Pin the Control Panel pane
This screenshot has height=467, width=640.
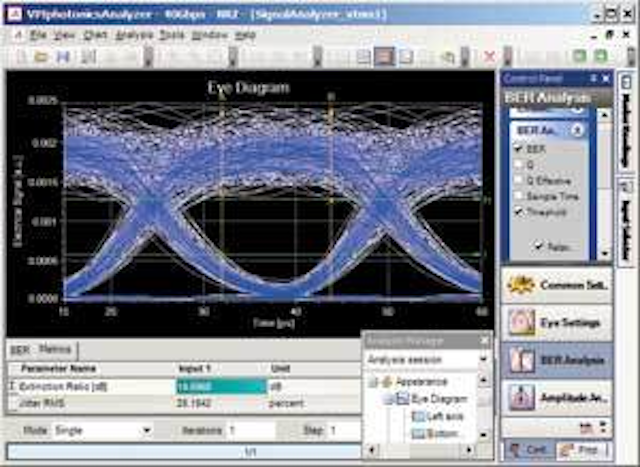(594, 78)
